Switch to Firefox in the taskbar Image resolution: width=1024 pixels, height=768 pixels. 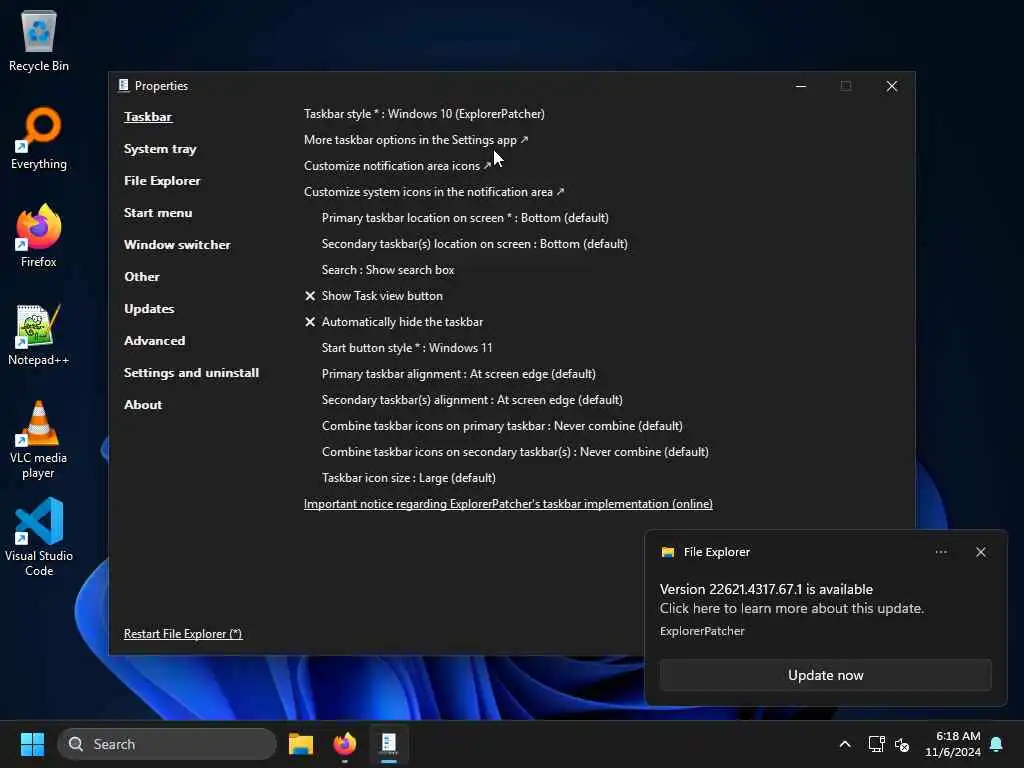click(x=345, y=744)
